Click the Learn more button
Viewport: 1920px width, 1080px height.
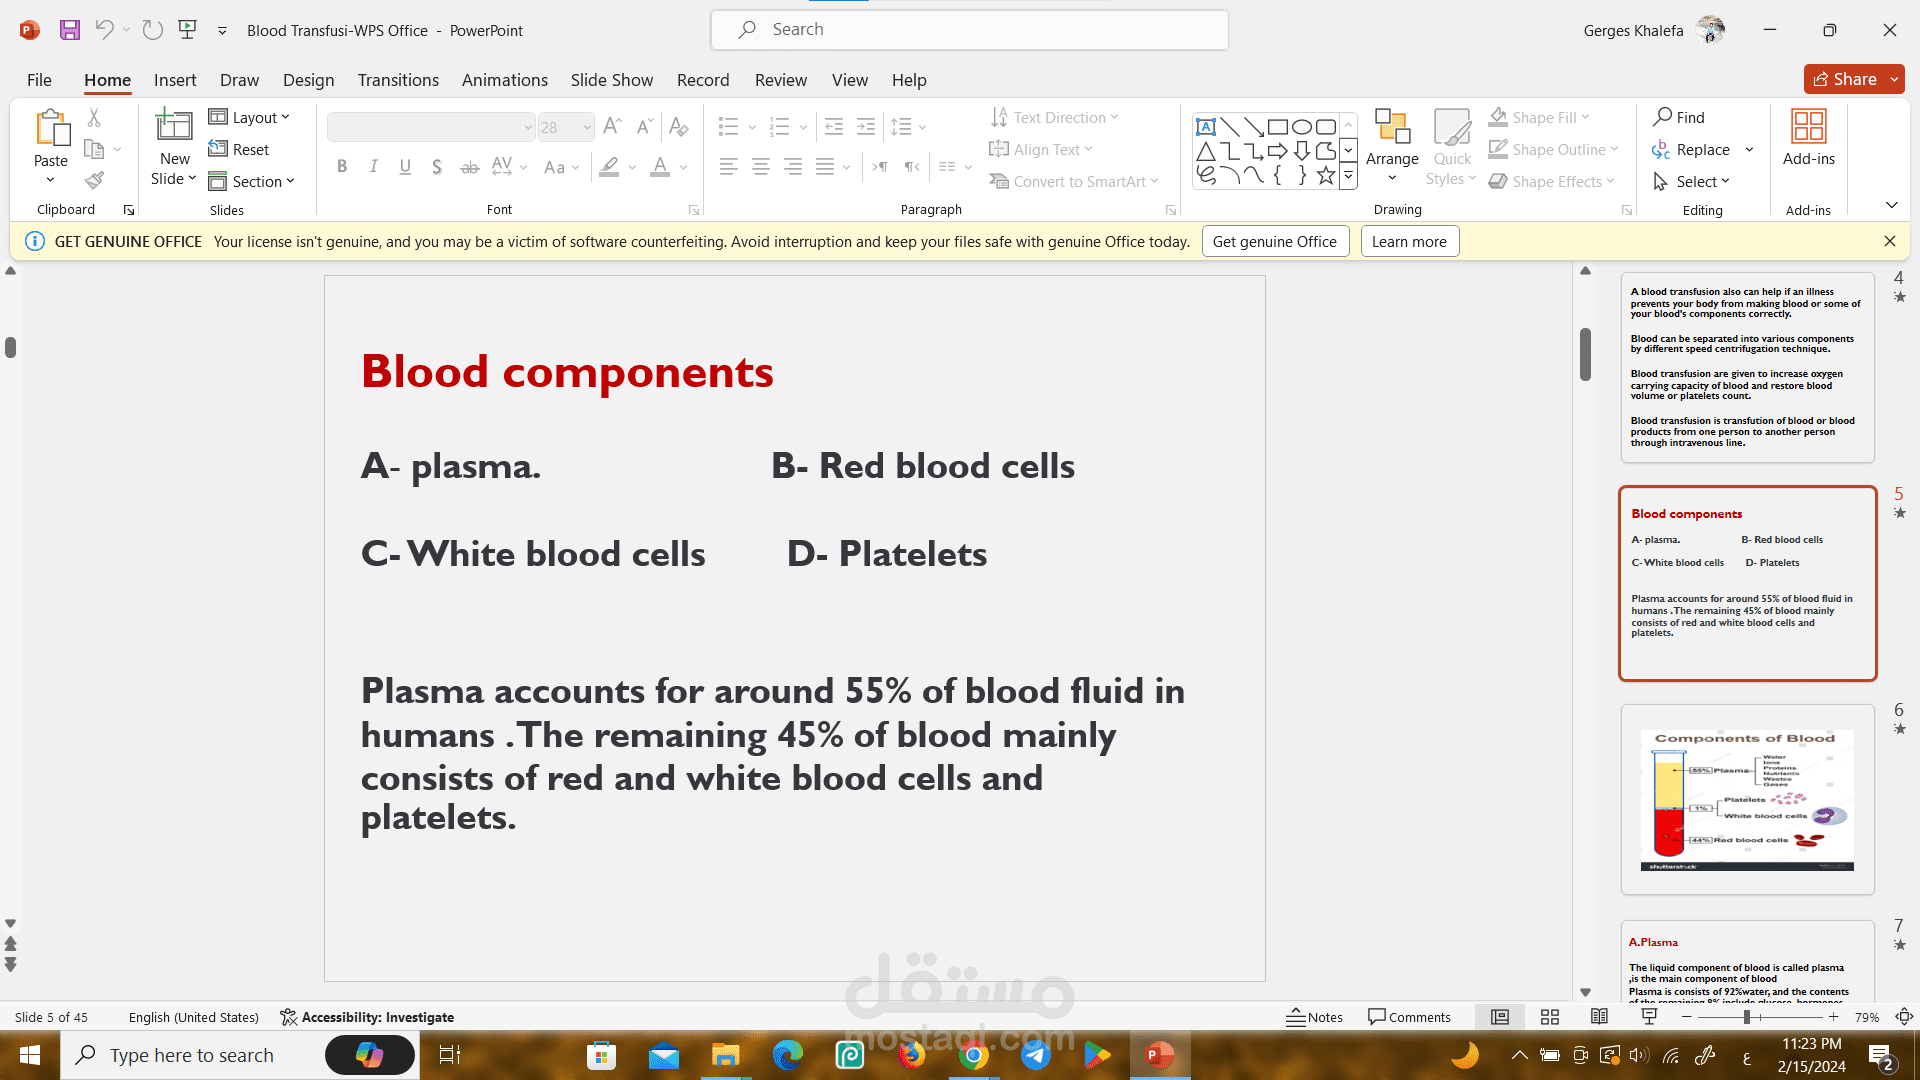pos(1409,241)
